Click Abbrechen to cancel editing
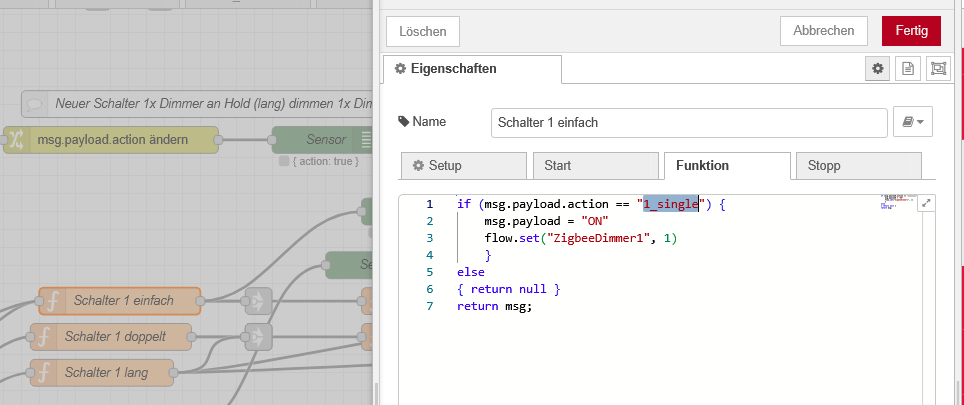Viewport: 964px width, 405px height. pyautogui.click(x=823, y=30)
